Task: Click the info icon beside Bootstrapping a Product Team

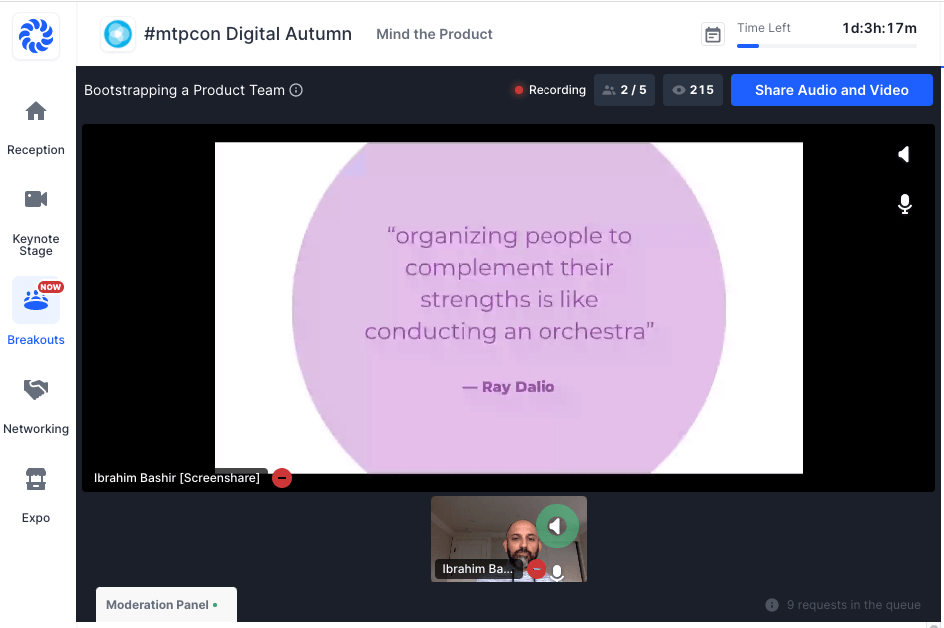Action: 296,90
